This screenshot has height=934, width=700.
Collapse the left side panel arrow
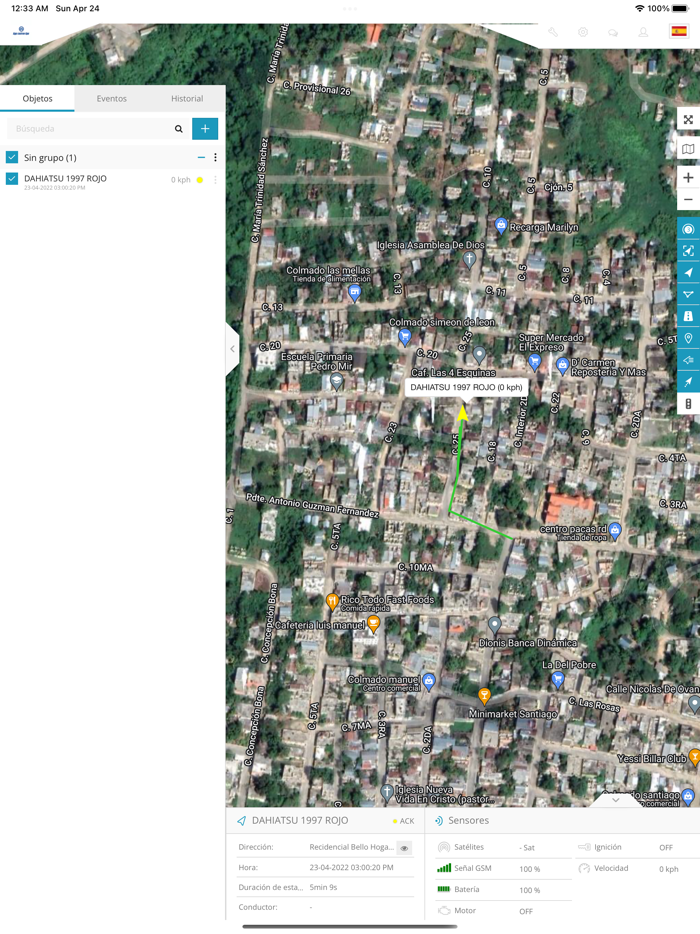pos(232,349)
